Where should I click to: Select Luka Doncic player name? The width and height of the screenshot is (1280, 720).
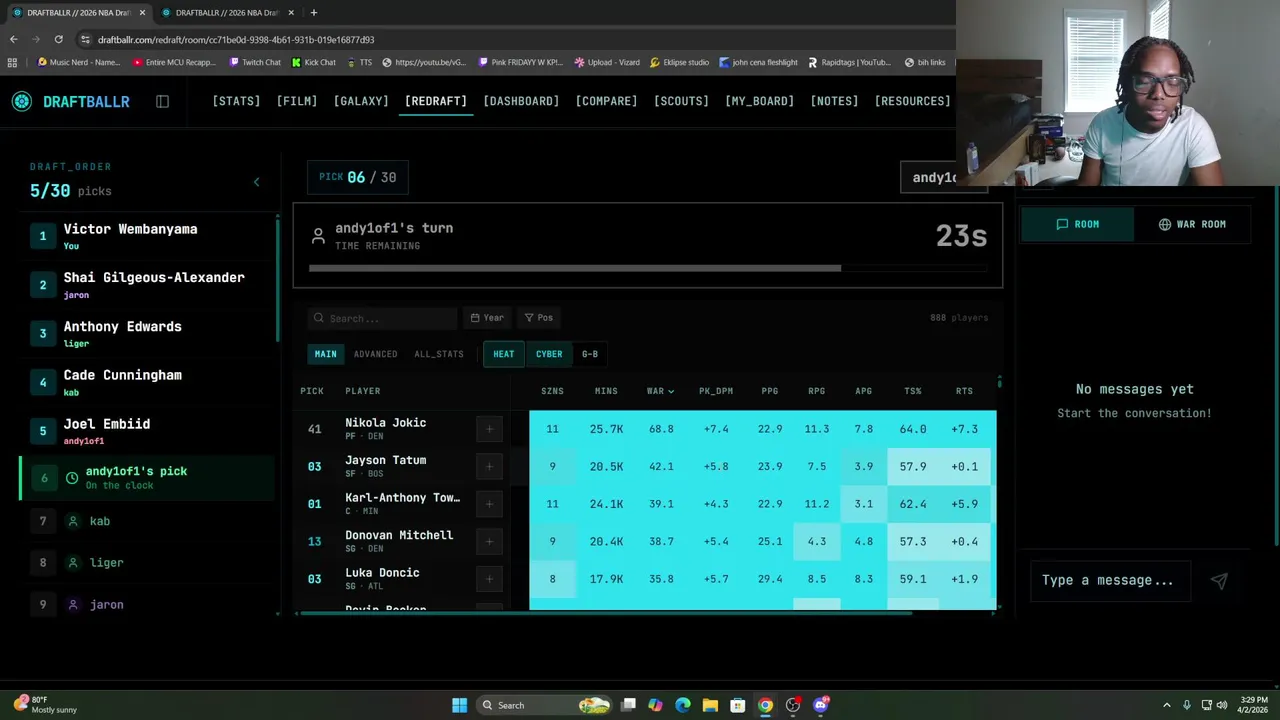click(x=382, y=573)
